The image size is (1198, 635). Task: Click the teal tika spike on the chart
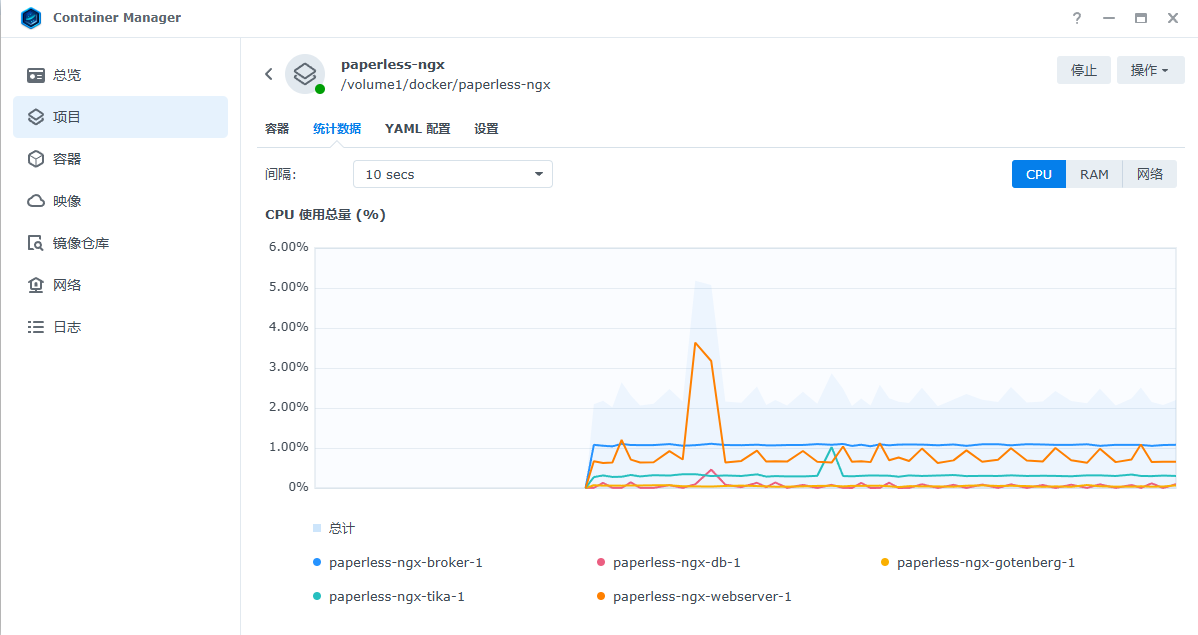point(831,449)
